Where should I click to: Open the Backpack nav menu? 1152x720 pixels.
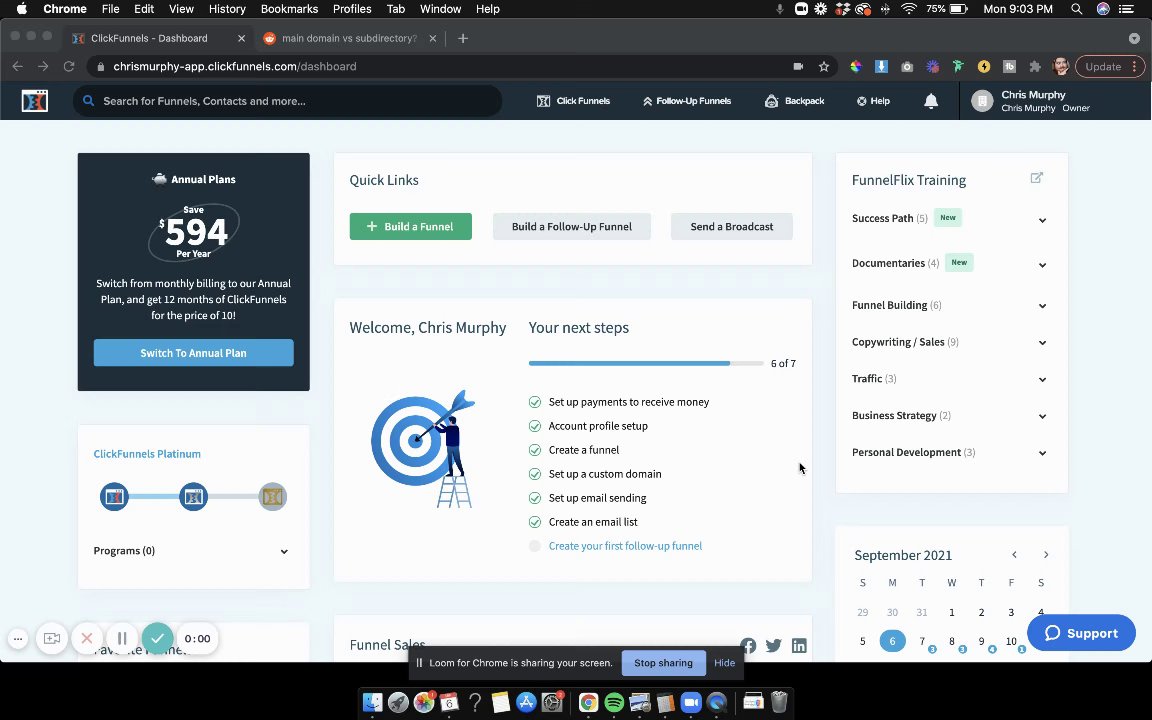(x=794, y=101)
